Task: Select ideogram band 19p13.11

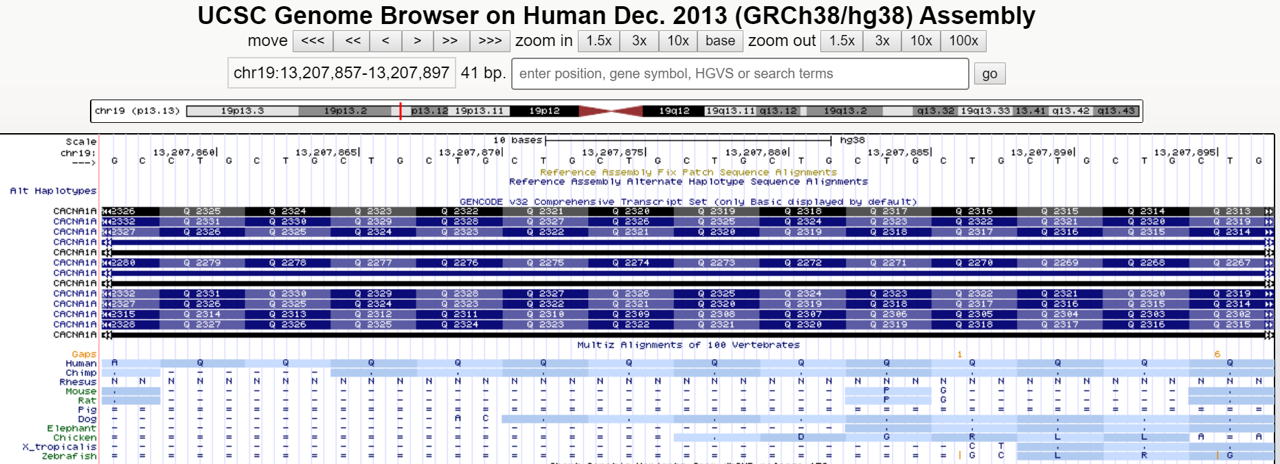Action: coord(481,111)
